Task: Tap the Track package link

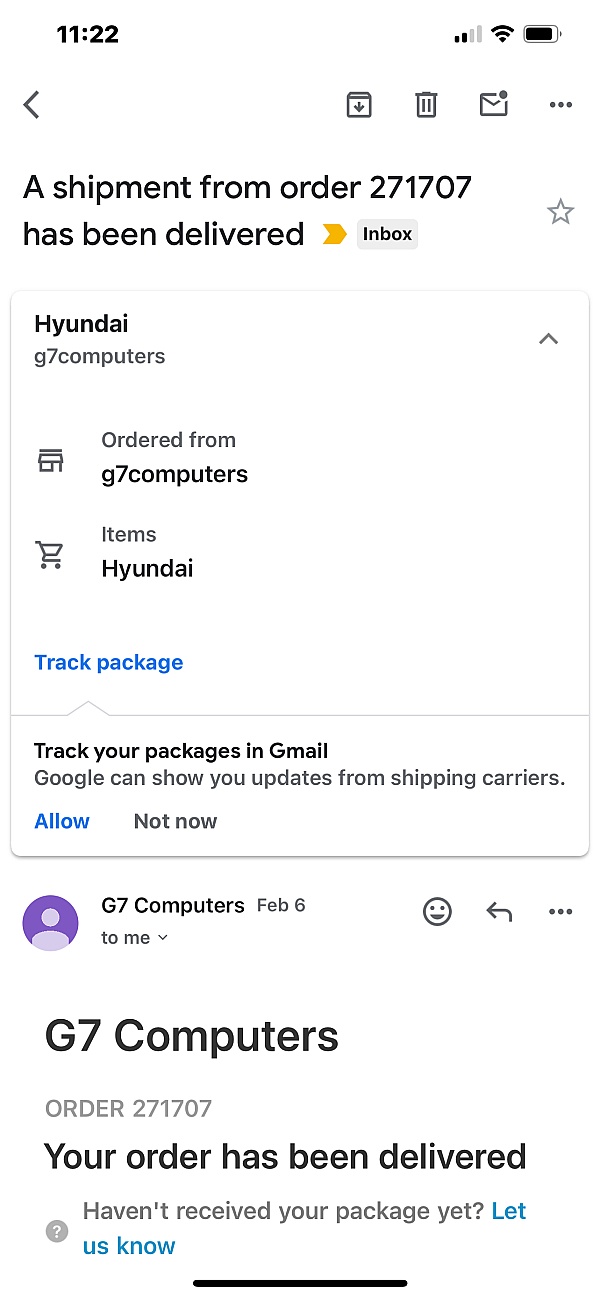Action: pos(108,662)
